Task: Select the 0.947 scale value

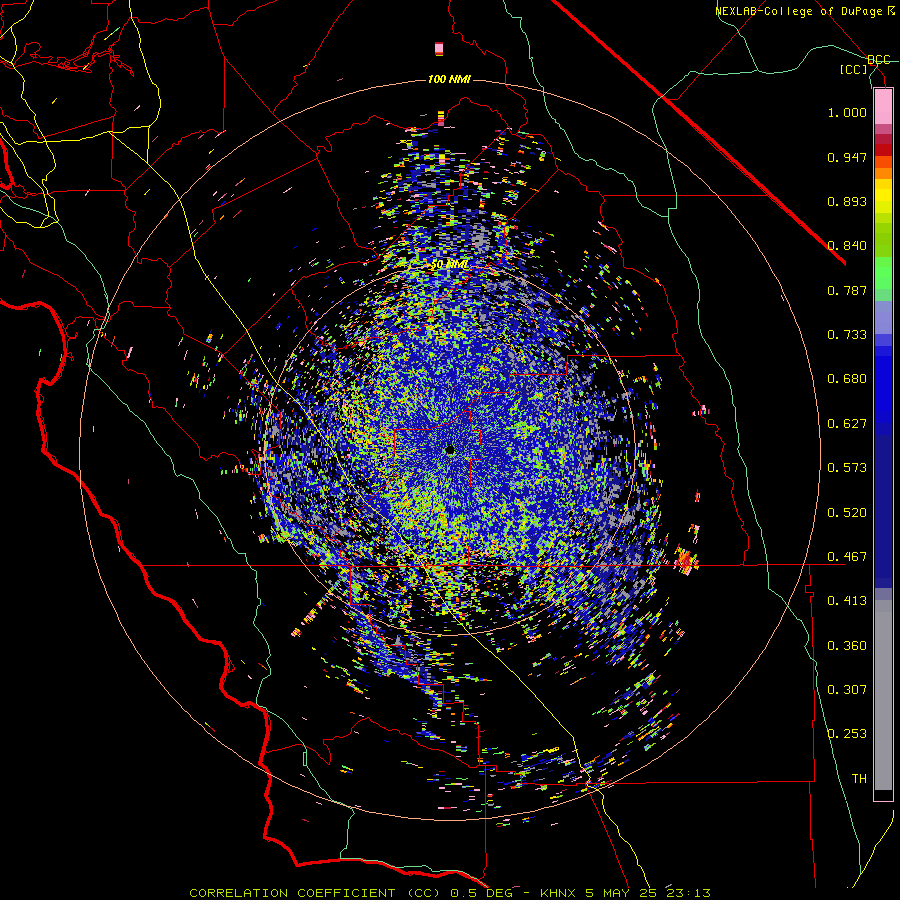Action: click(847, 157)
